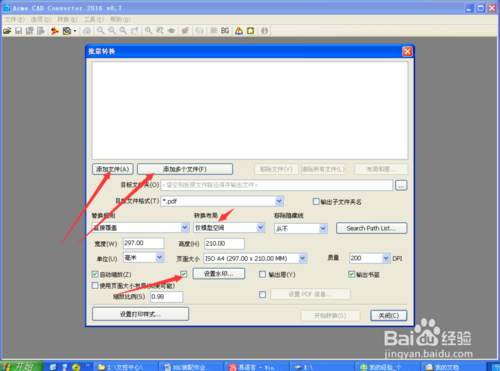Screen dimensions: 500x371
Task: Toggle the 输出子文件夹名 checkbox
Action: coord(316,201)
